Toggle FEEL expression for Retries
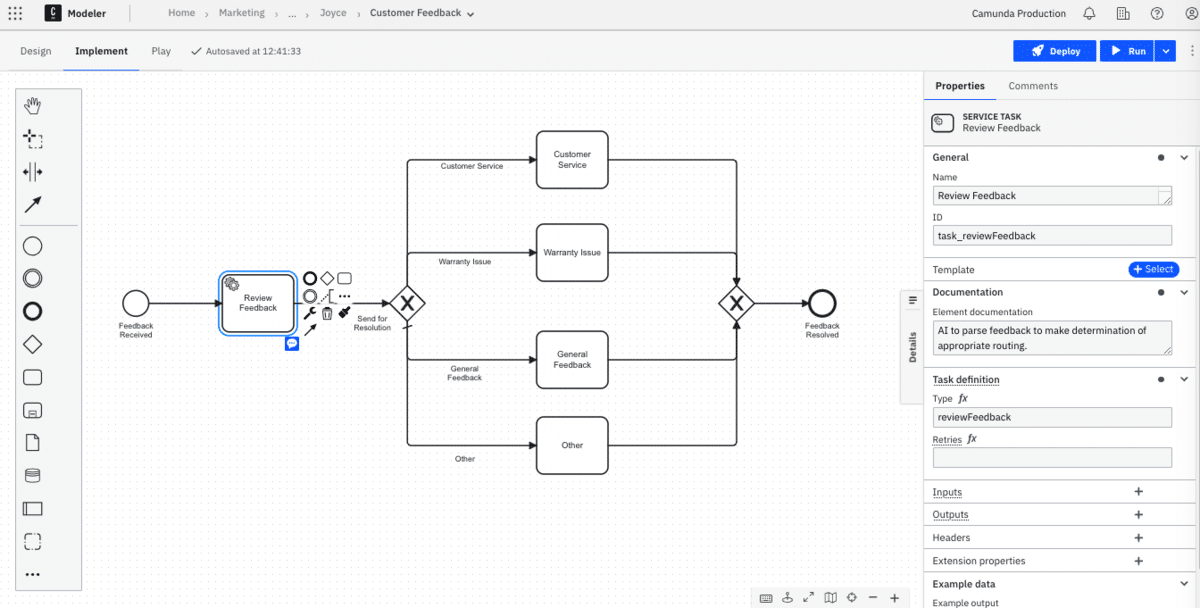This screenshot has width=1200, height=608. [972, 439]
